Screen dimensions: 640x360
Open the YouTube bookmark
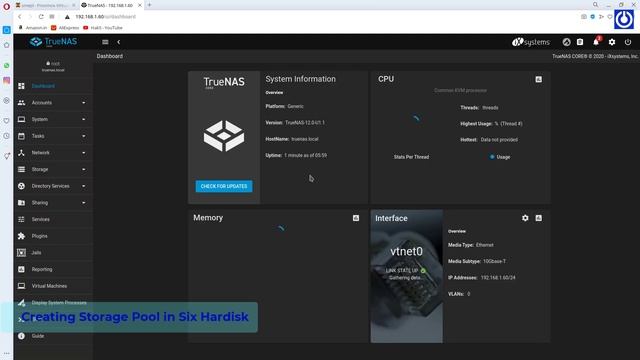[x=103, y=28]
